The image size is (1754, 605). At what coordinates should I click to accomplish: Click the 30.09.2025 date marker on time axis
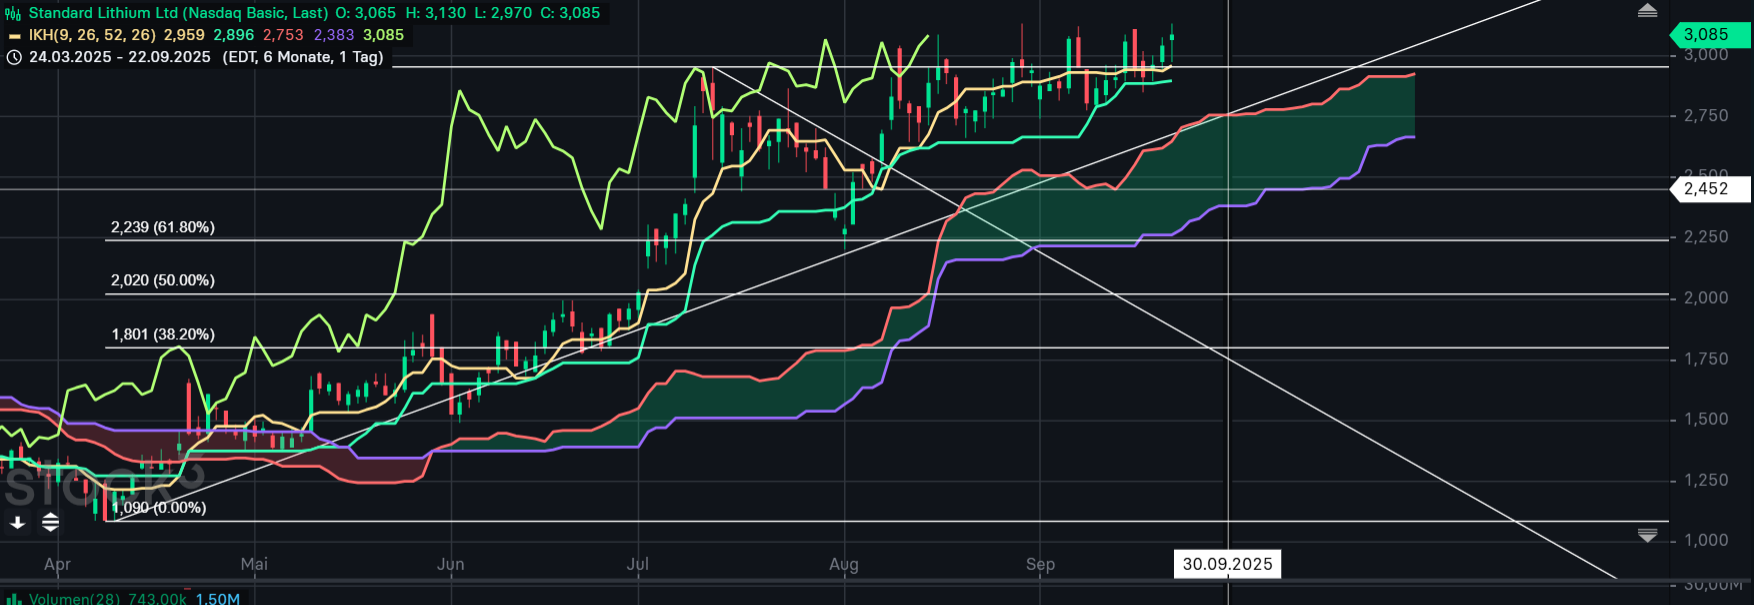pos(1227,564)
